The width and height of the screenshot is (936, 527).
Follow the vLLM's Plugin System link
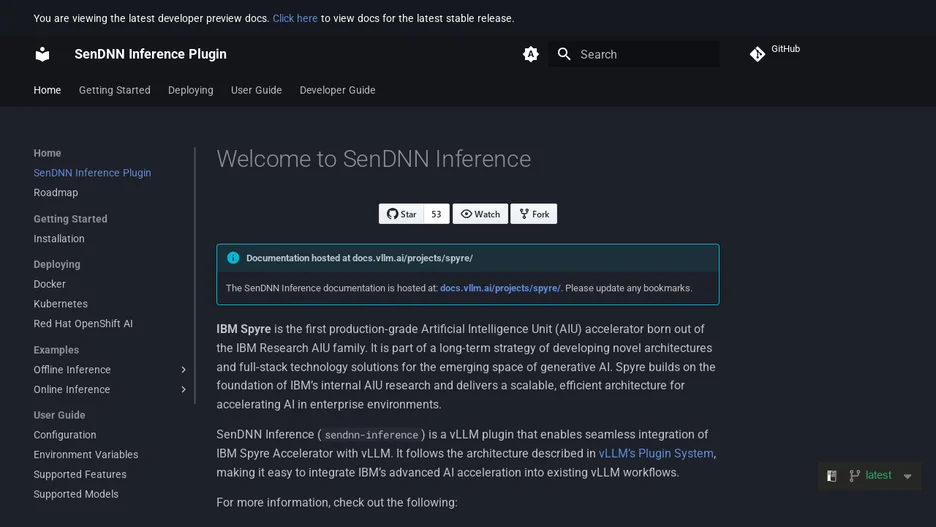click(x=655, y=453)
